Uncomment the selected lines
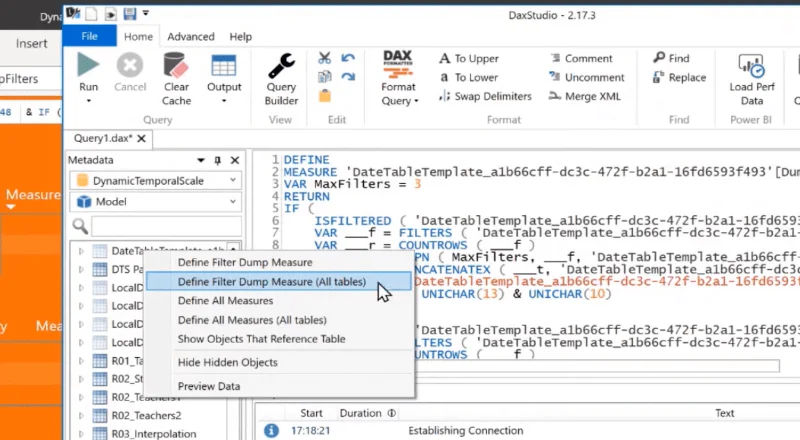This screenshot has width=800, height=440. (x=587, y=78)
